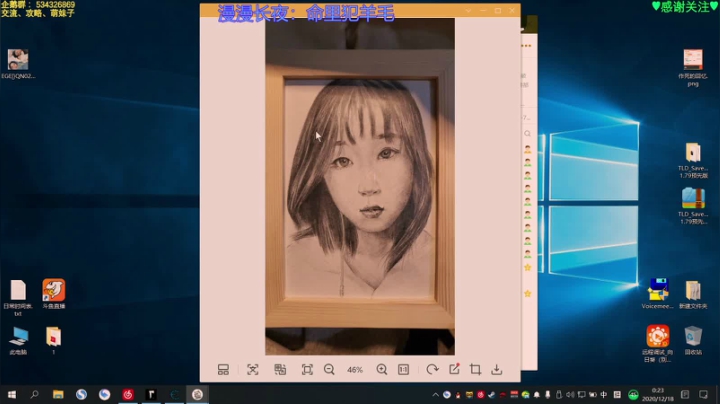Open the edit/annotate image tool

pyautogui.click(x=454, y=369)
